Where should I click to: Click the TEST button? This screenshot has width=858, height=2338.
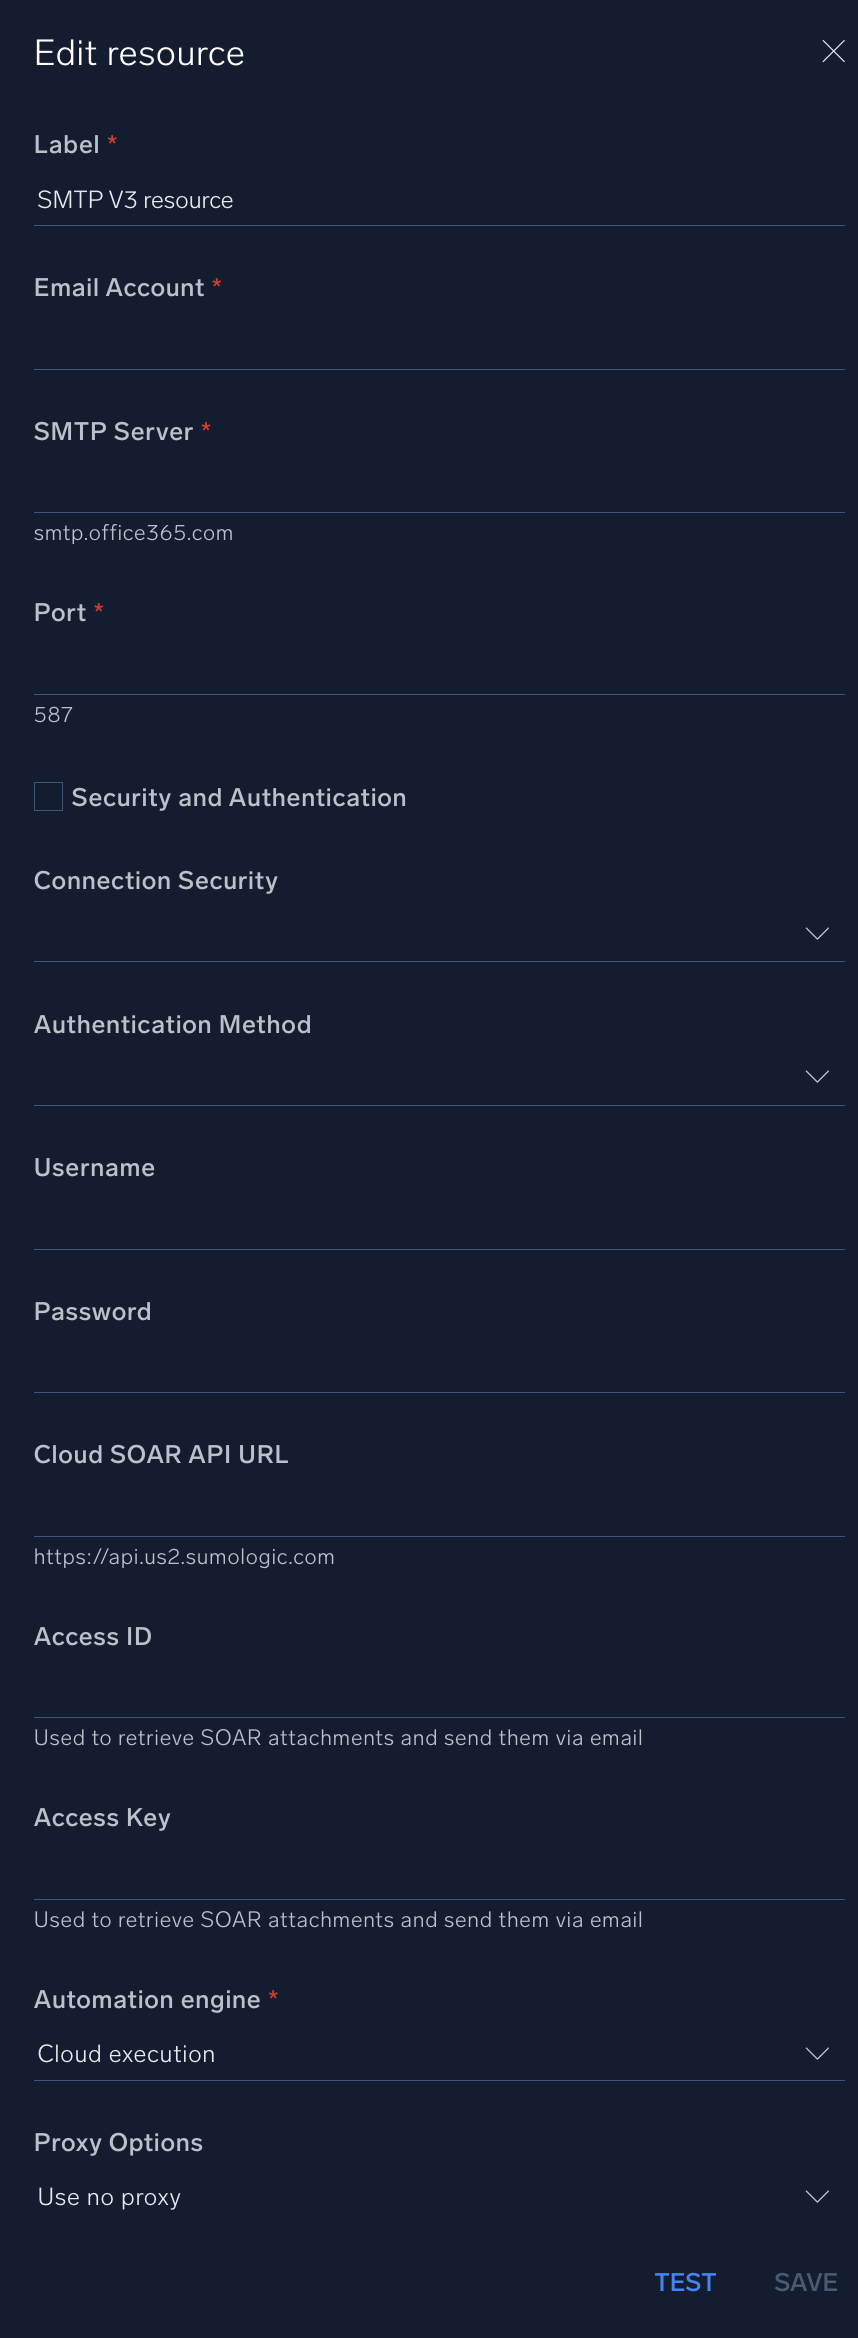685,2283
